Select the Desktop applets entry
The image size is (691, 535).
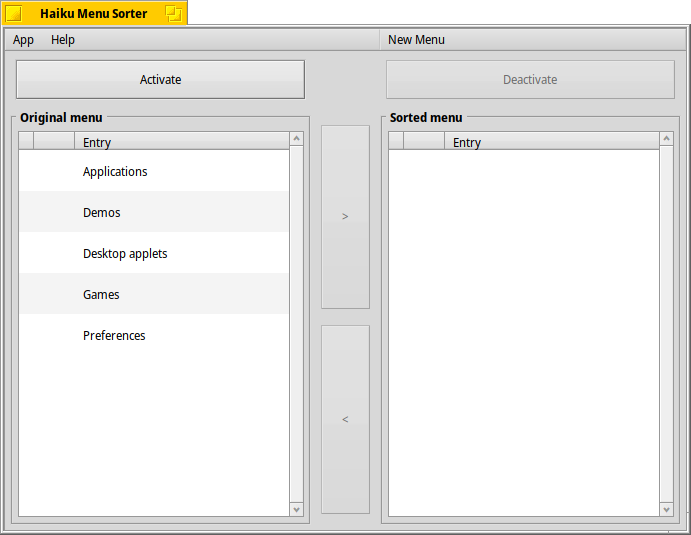coord(154,253)
